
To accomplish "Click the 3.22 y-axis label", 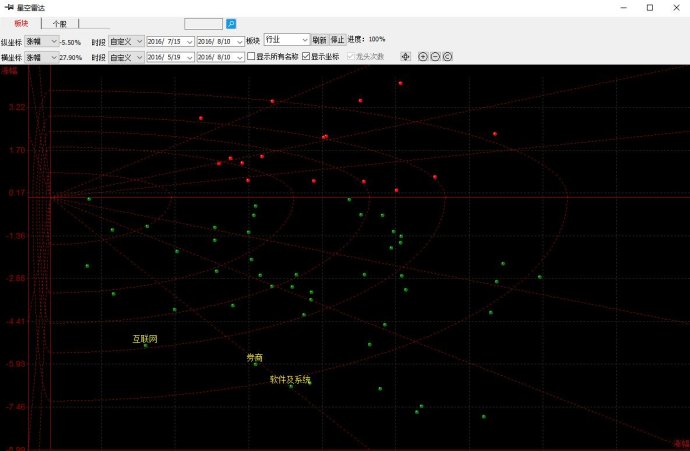I will pos(17,107).
